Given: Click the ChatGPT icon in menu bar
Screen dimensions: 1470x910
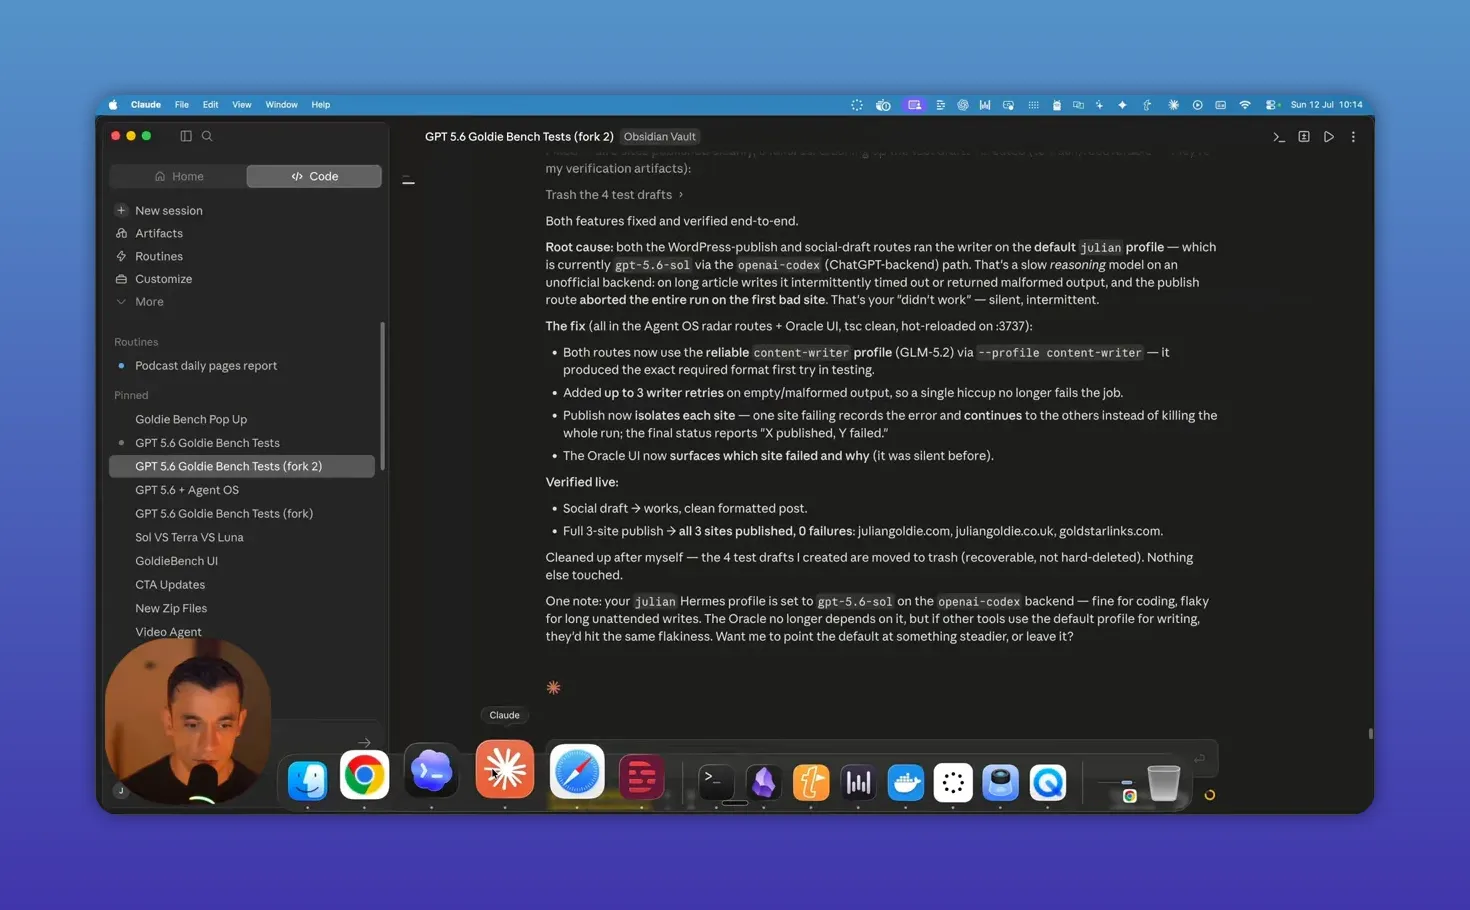Looking at the screenshot, I should point(963,105).
